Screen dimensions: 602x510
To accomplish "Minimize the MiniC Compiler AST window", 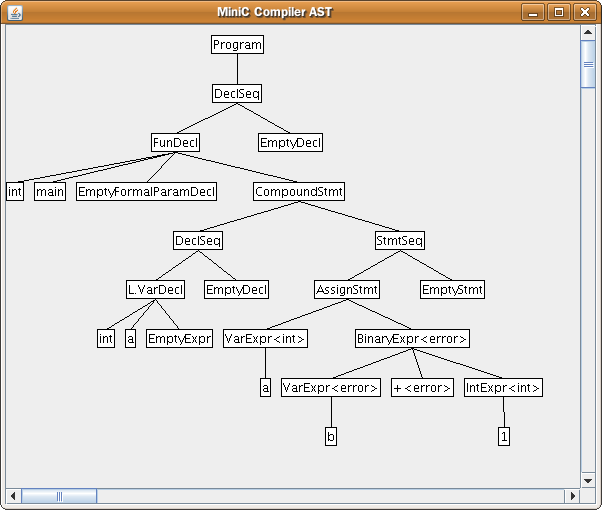I will click(x=535, y=12).
